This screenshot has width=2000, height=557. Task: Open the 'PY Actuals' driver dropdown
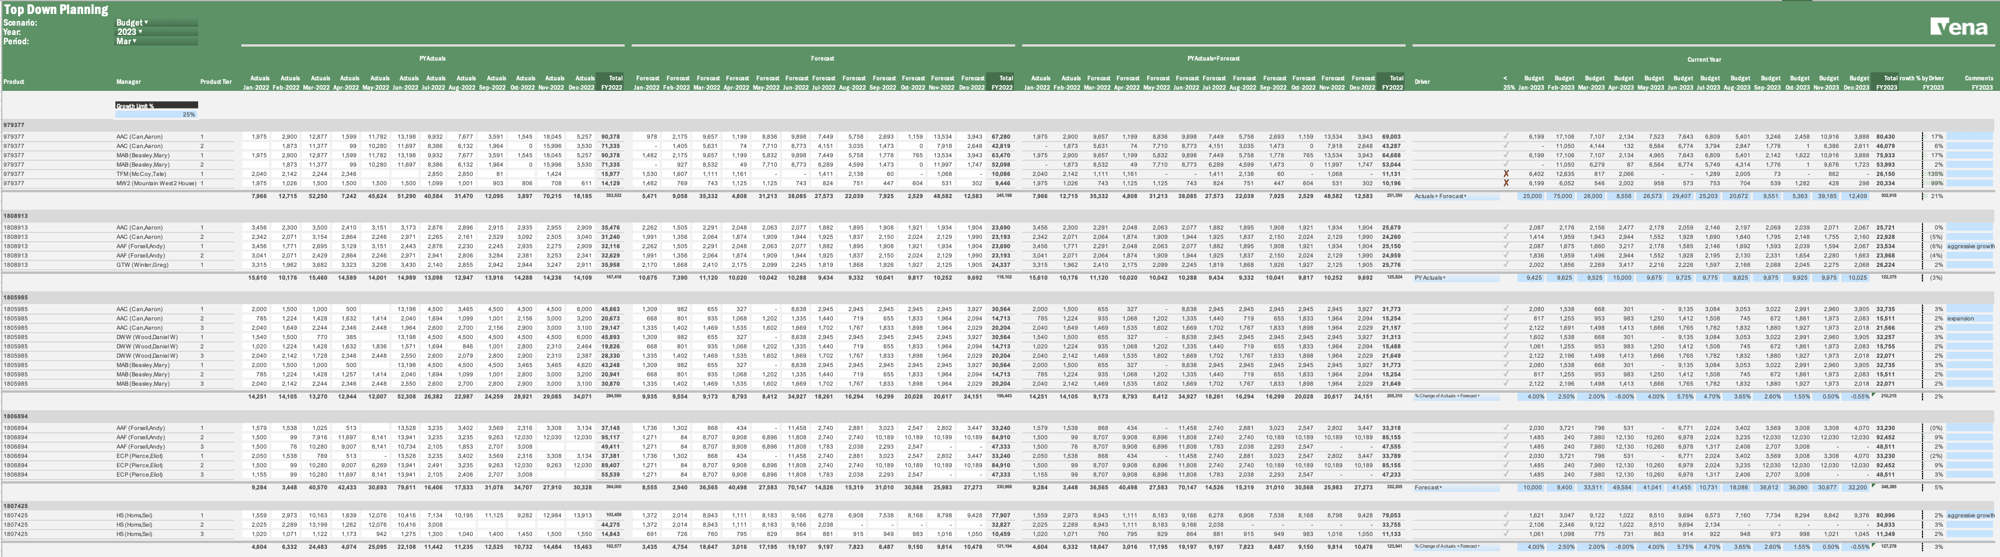pos(1456,278)
